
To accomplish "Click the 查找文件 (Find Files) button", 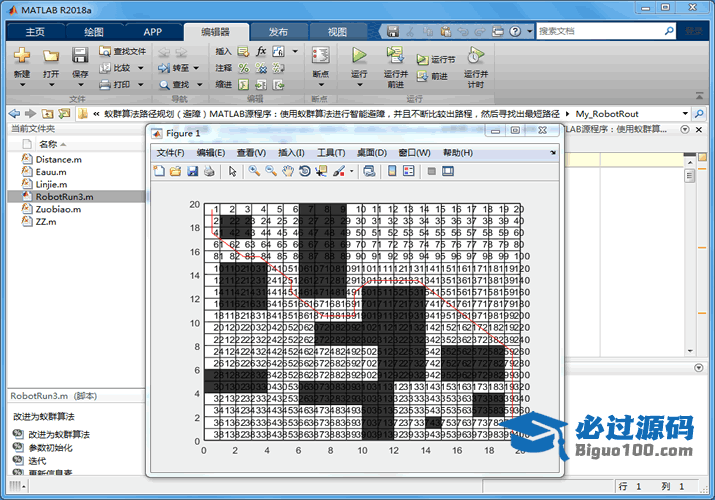I will coord(124,51).
